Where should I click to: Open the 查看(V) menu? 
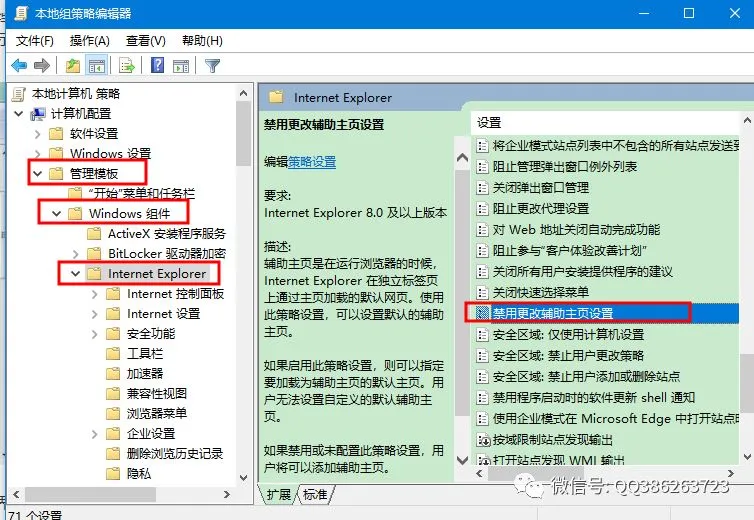(x=145, y=41)
